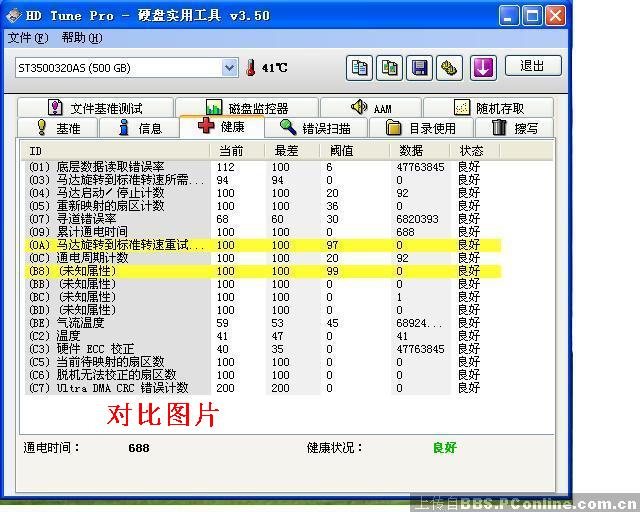The image size is (640, 512).
Task: Click the 状态 column header
Action: [475, 151]
